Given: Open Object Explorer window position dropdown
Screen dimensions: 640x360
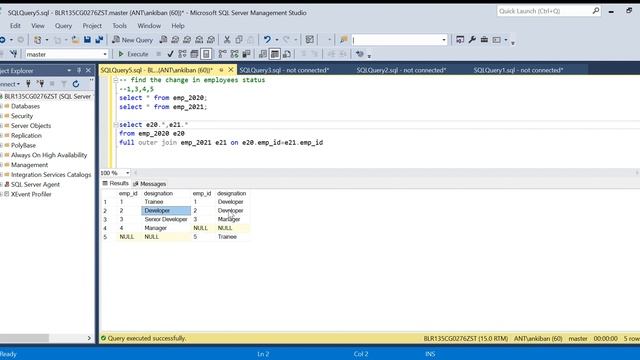Looking at the screenshot, I should click(x=69, y=70).
